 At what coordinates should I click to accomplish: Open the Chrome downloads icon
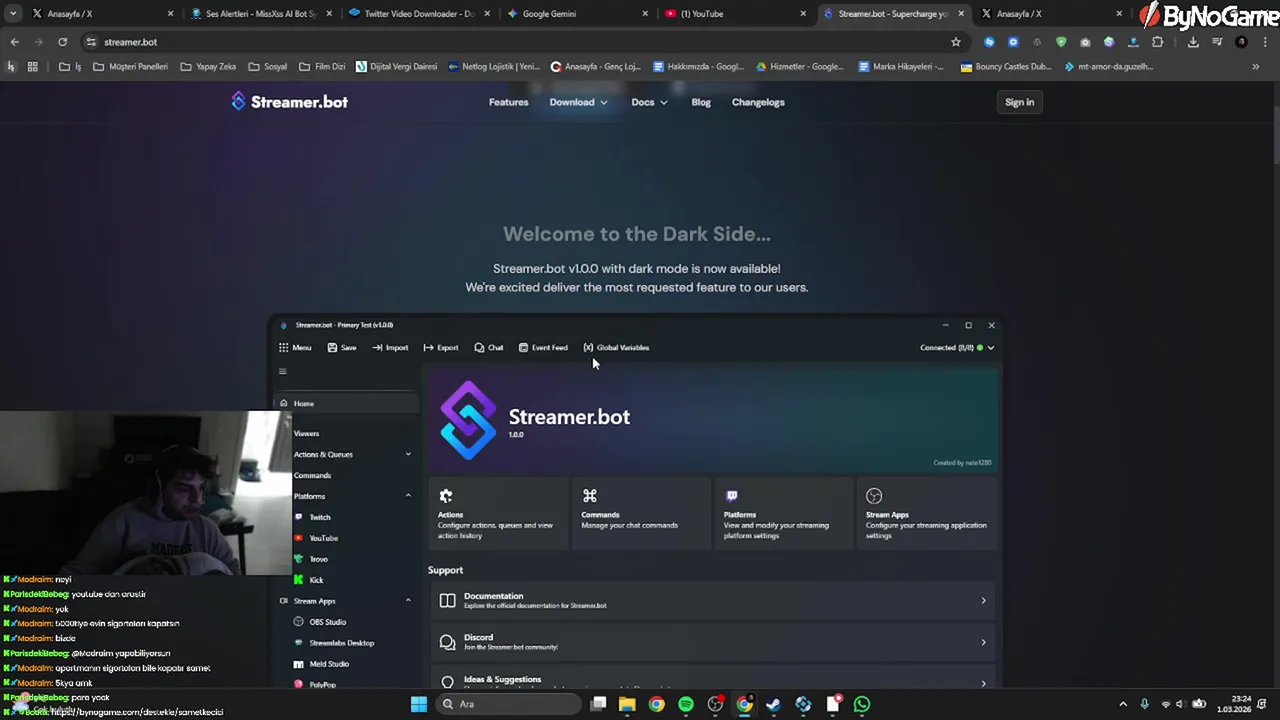1193,42
